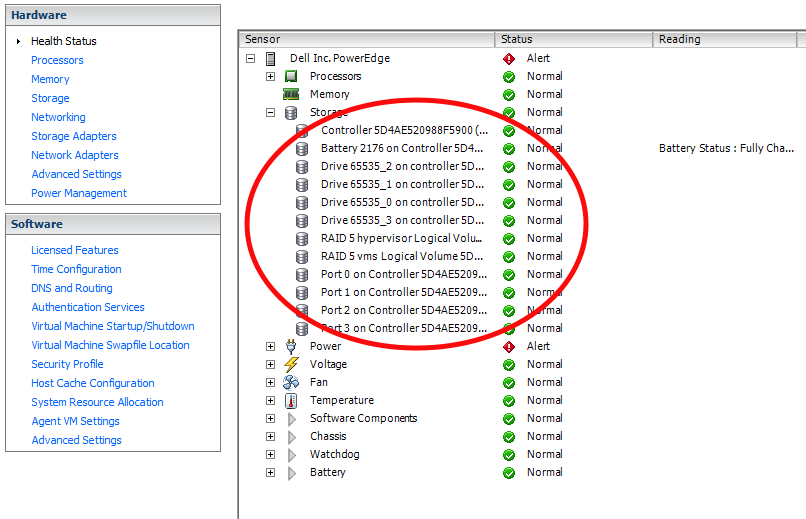Open the Licensed Features link
The width and height of the screenshot is (806, 519).
pos(75,250)
